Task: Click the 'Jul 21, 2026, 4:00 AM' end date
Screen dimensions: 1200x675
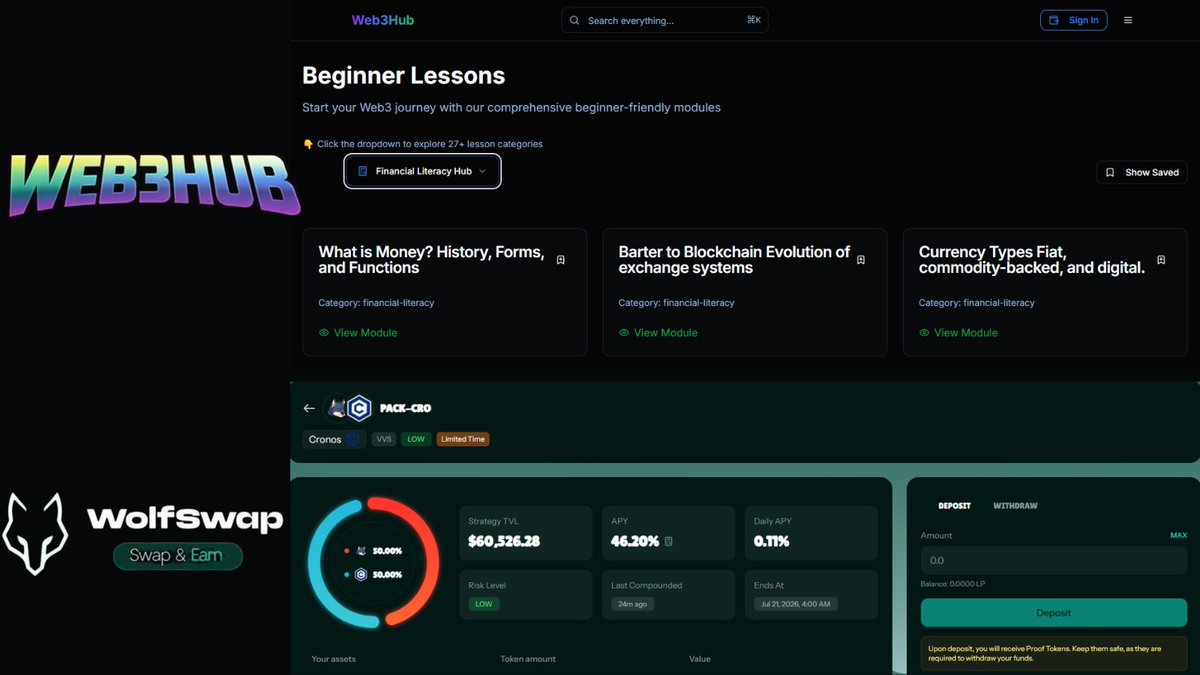Action: point(796,604)
